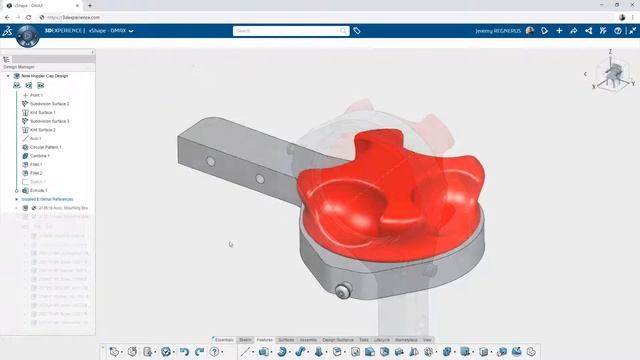Click the collapse-screen arrows icon in header
640x360 pixels.
click(x=632, y=31)
